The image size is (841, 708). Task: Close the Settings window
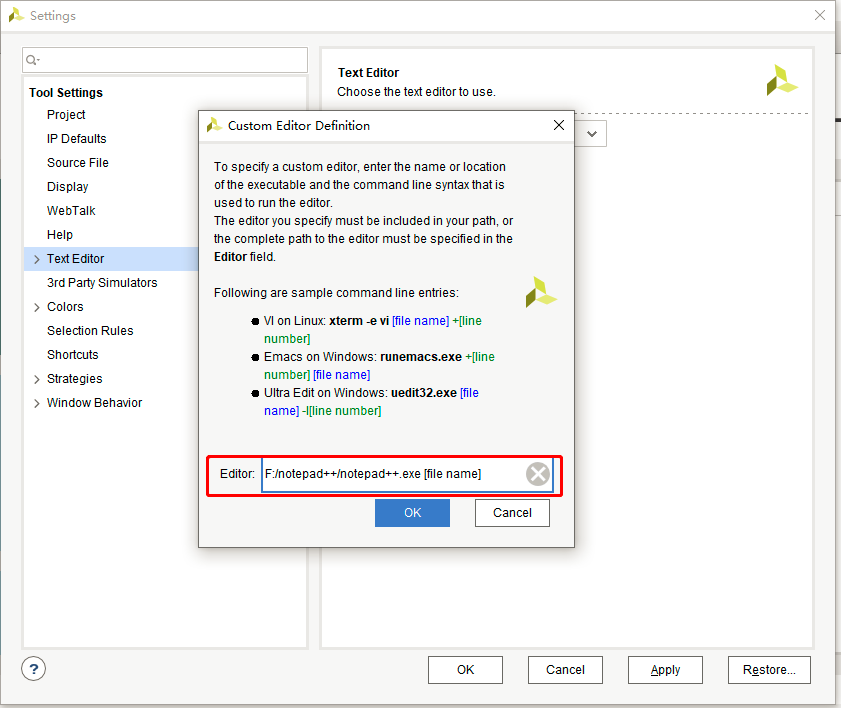[x=820, y=15]
